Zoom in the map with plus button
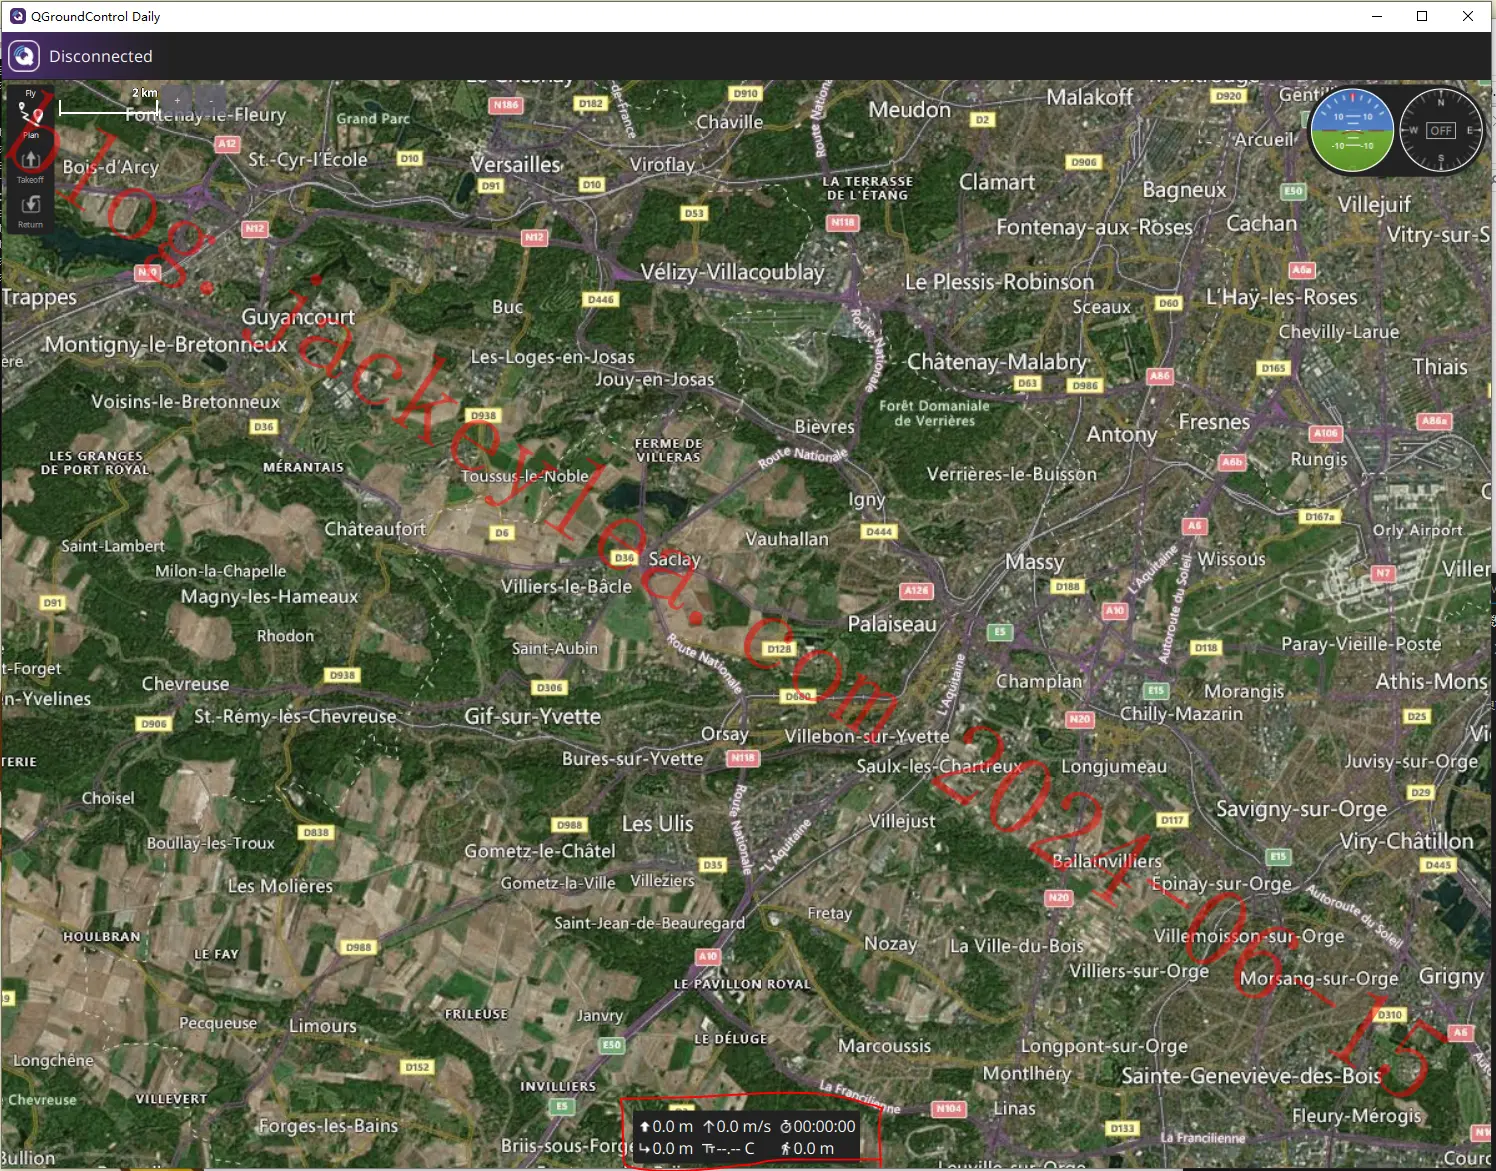This screenshot has width=1496, height=1171. (177, 99)
